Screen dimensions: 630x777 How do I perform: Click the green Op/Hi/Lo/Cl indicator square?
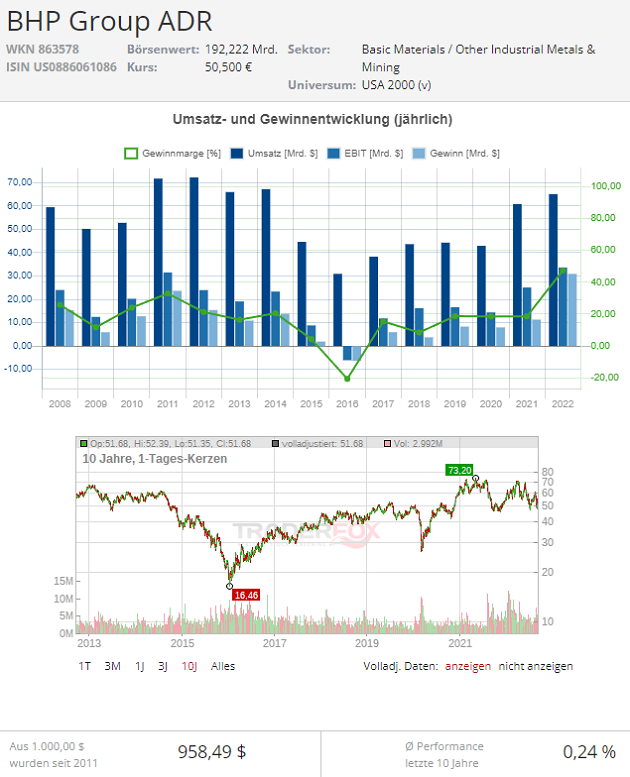pos(84,444)
